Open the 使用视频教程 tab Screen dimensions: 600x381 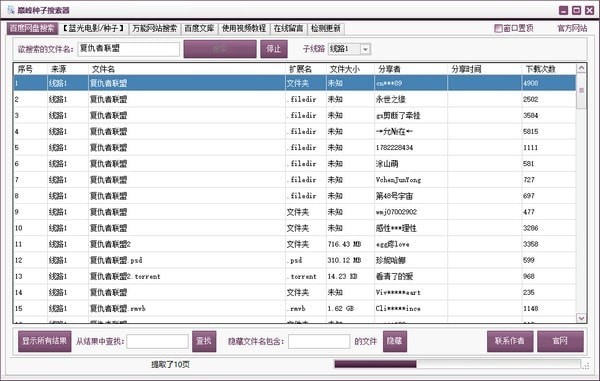click(244, 28)
